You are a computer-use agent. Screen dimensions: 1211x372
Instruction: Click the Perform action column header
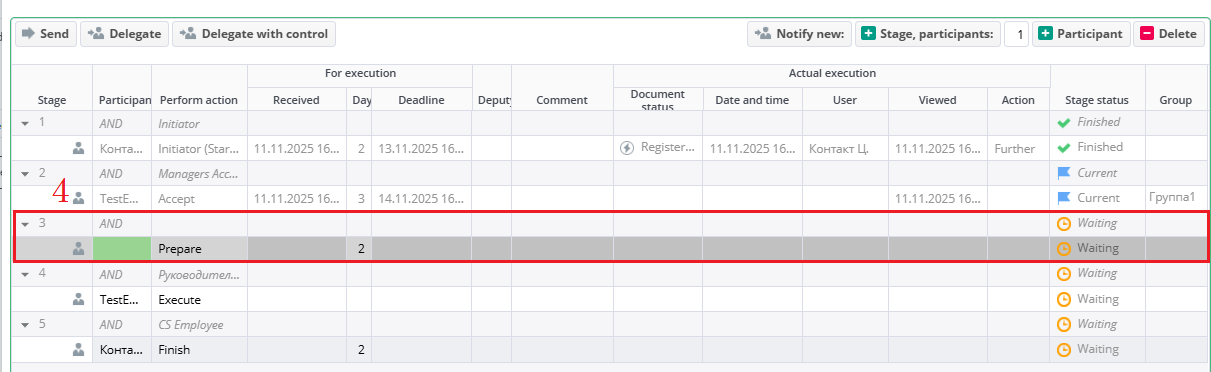[198, 100]
